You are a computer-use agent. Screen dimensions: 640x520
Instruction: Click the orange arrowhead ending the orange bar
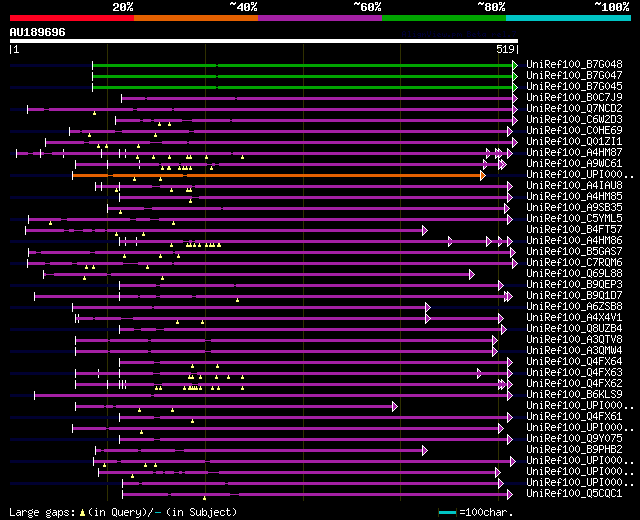[483, 176]
